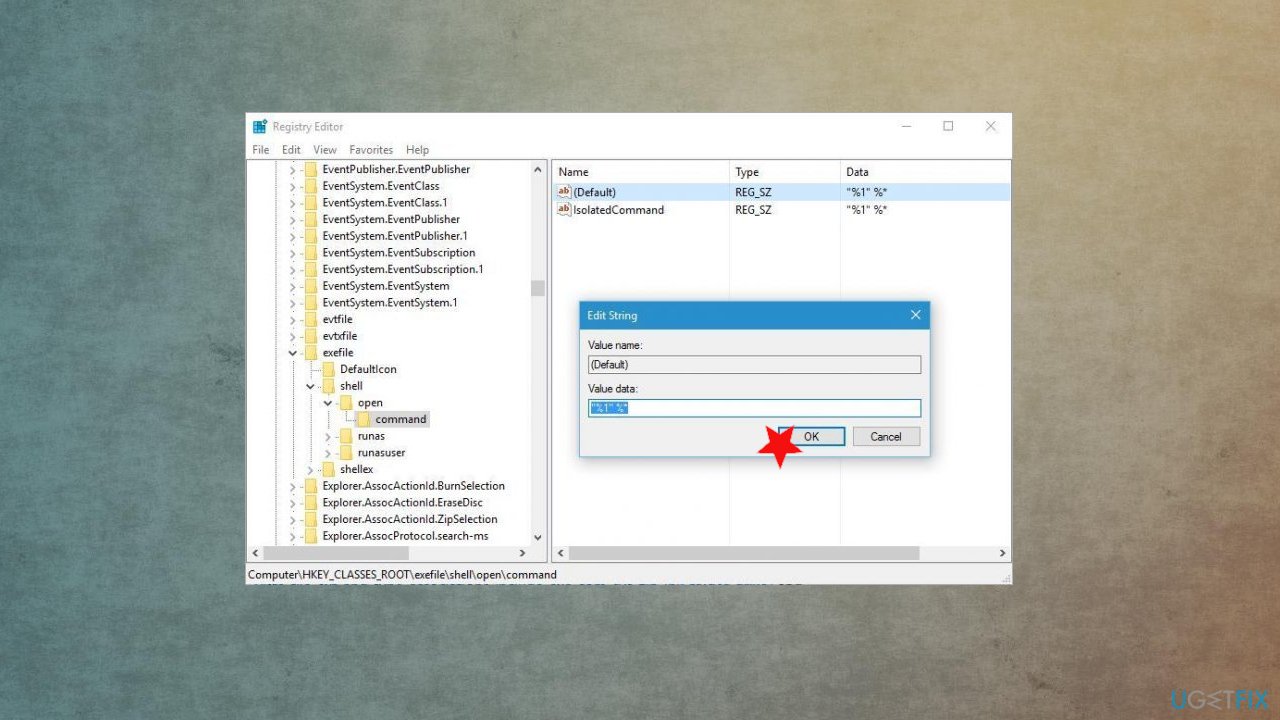1280x720 pixels.
Task: Click the IsolatedCommand string value icon
Action: pyautogui.click(x=564, y=210)
